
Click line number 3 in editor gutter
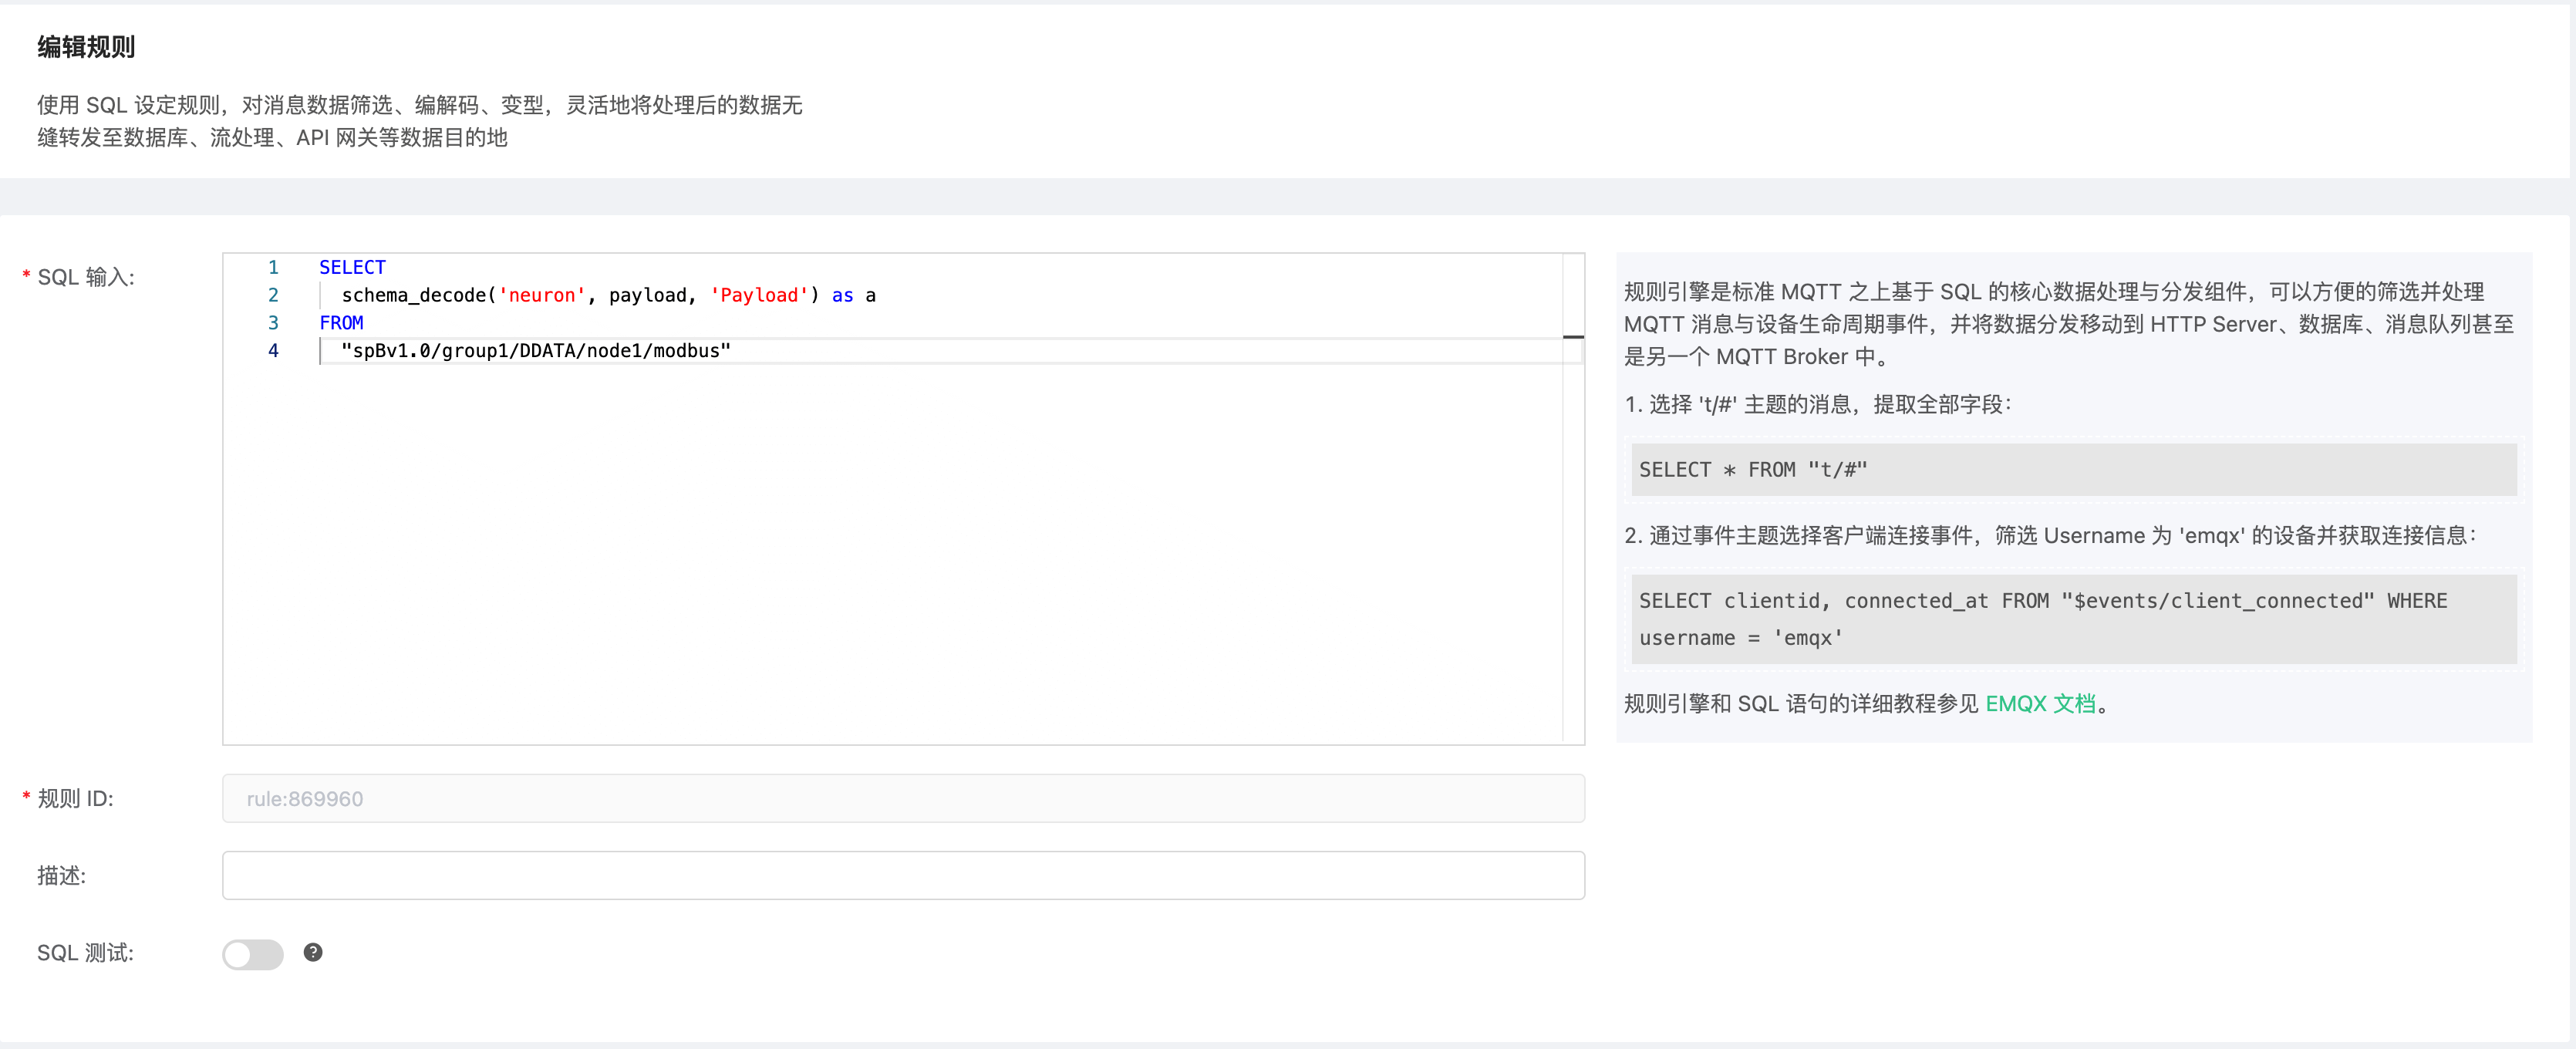(x=273, y=323)
